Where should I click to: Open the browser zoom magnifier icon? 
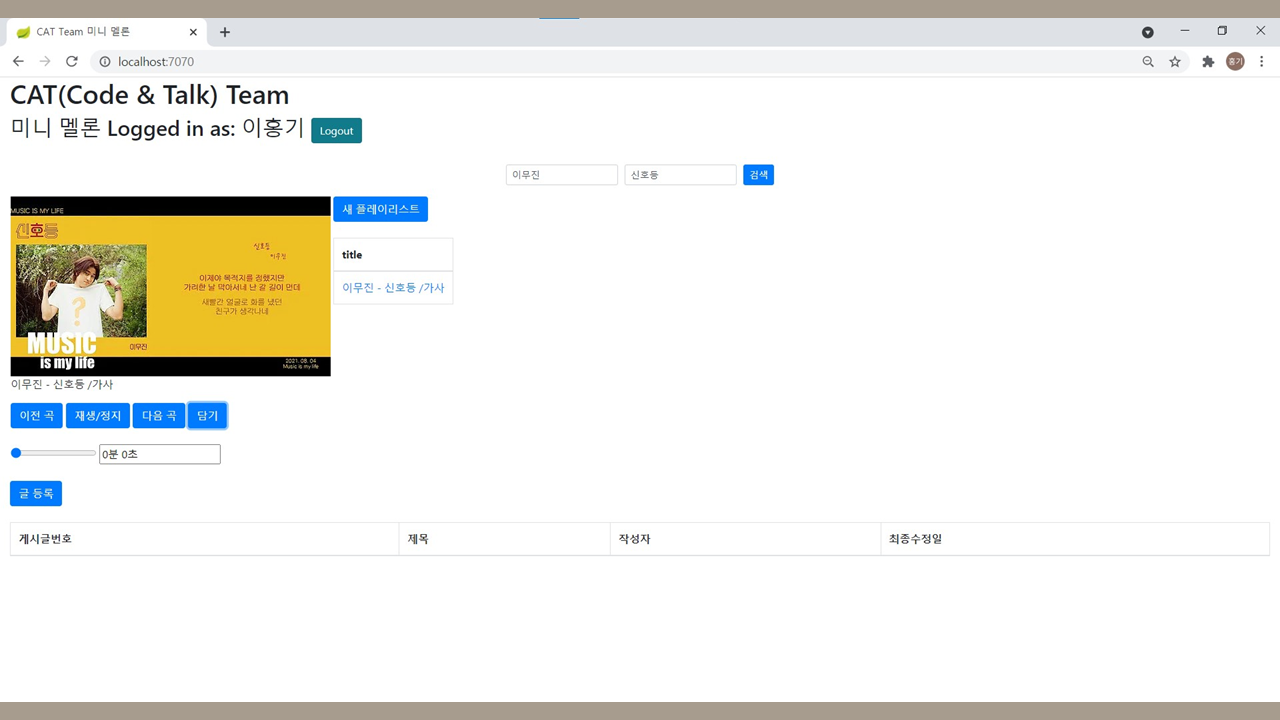[x=1148, y=62]
